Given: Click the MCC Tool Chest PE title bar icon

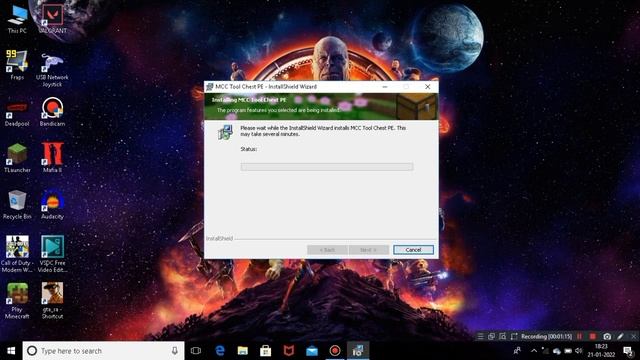Looking at the screenshot, I should click(210, 87).
